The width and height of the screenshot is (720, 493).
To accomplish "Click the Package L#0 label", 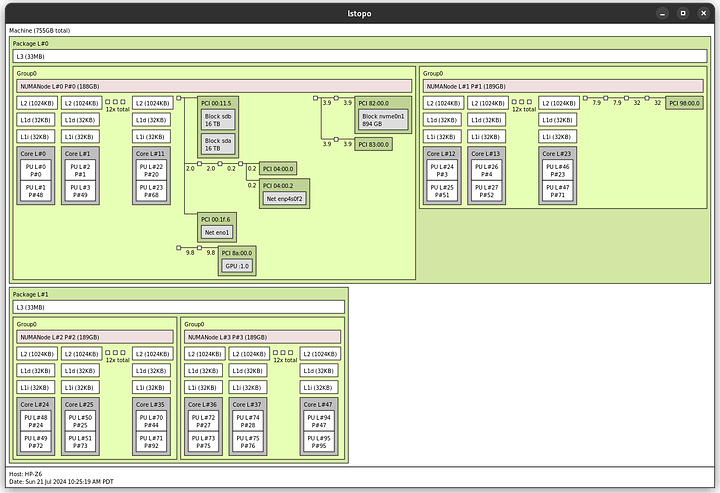I will [x=30, y=43].
